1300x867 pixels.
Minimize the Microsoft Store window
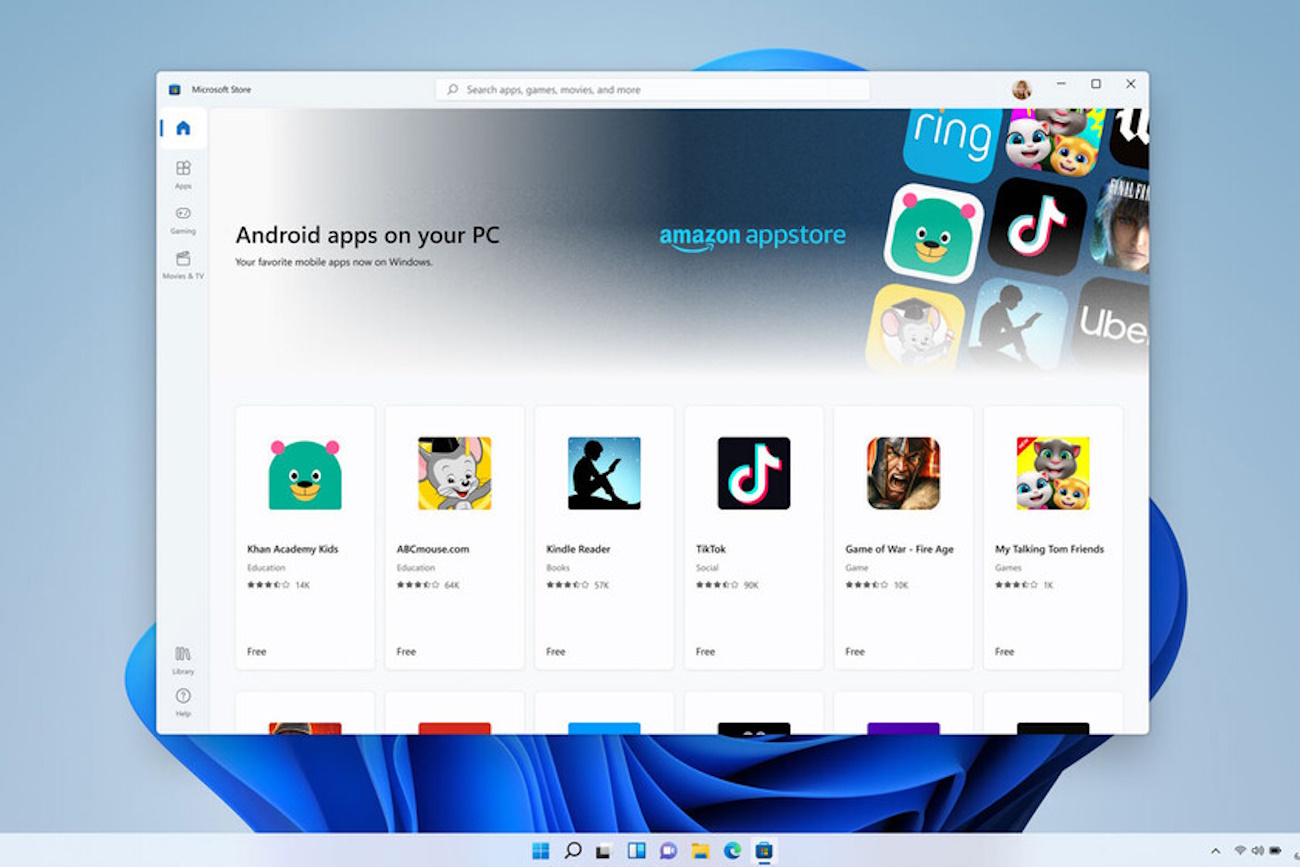coord(1061,84)
